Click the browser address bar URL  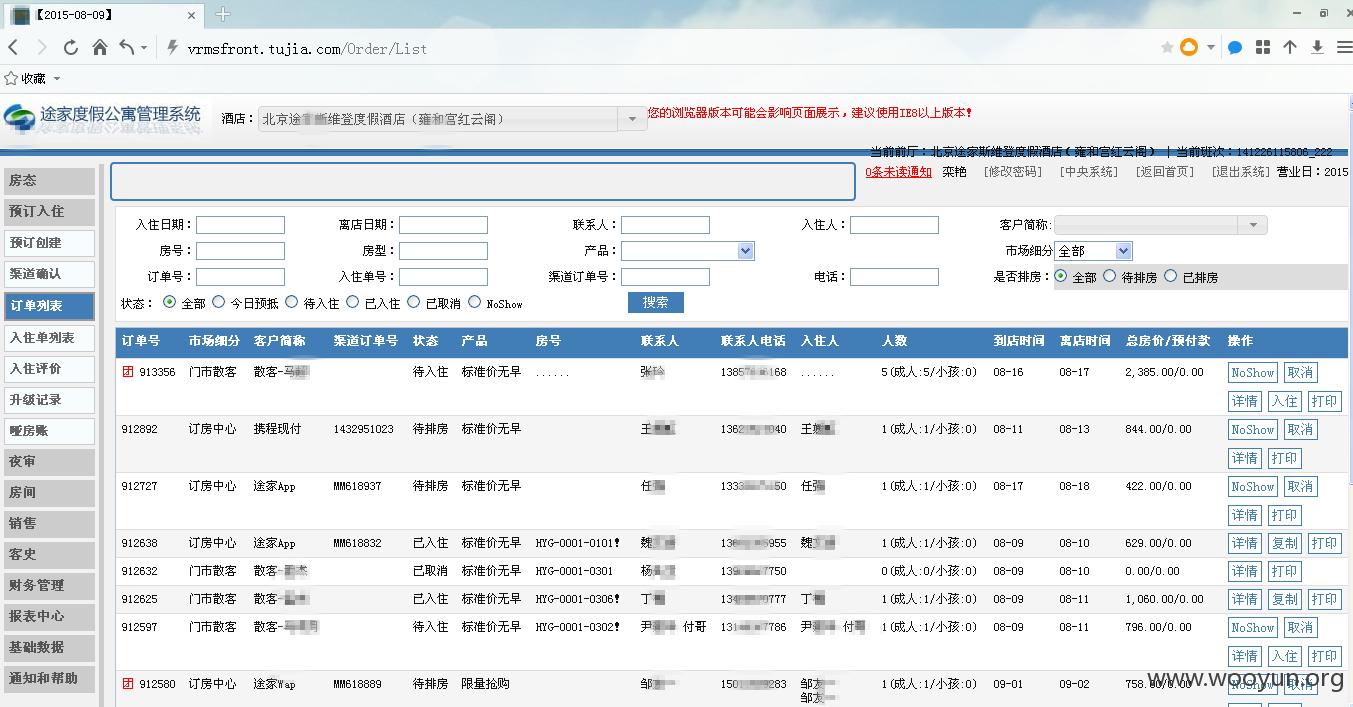pos(307,48)
